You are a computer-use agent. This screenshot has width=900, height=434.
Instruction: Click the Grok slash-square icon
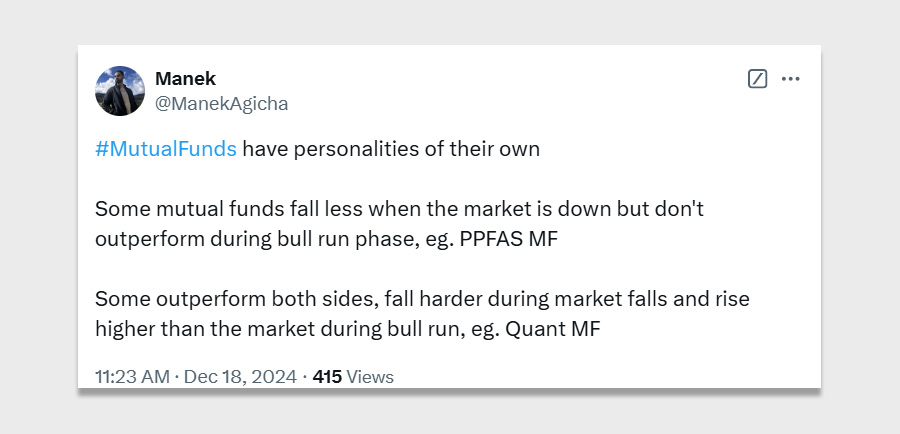point(757,79)
